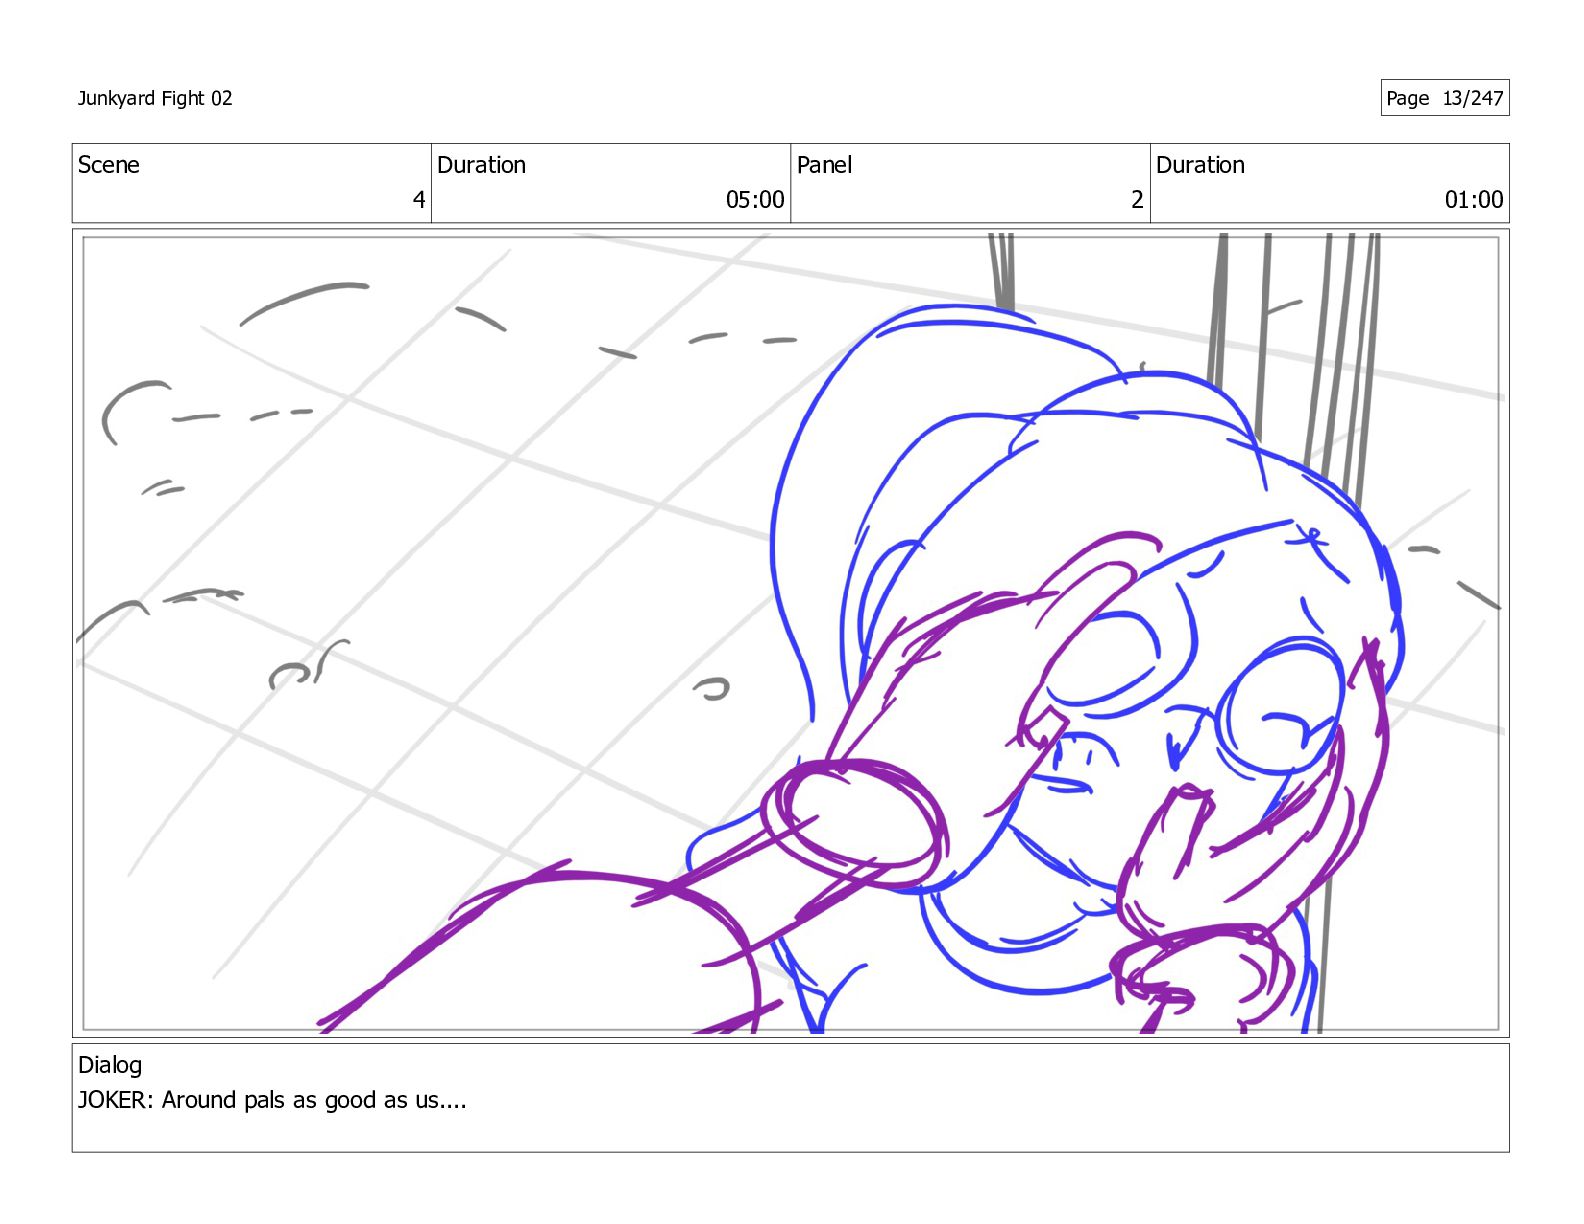Click the storyboard panel sketch image

[790, 633]
